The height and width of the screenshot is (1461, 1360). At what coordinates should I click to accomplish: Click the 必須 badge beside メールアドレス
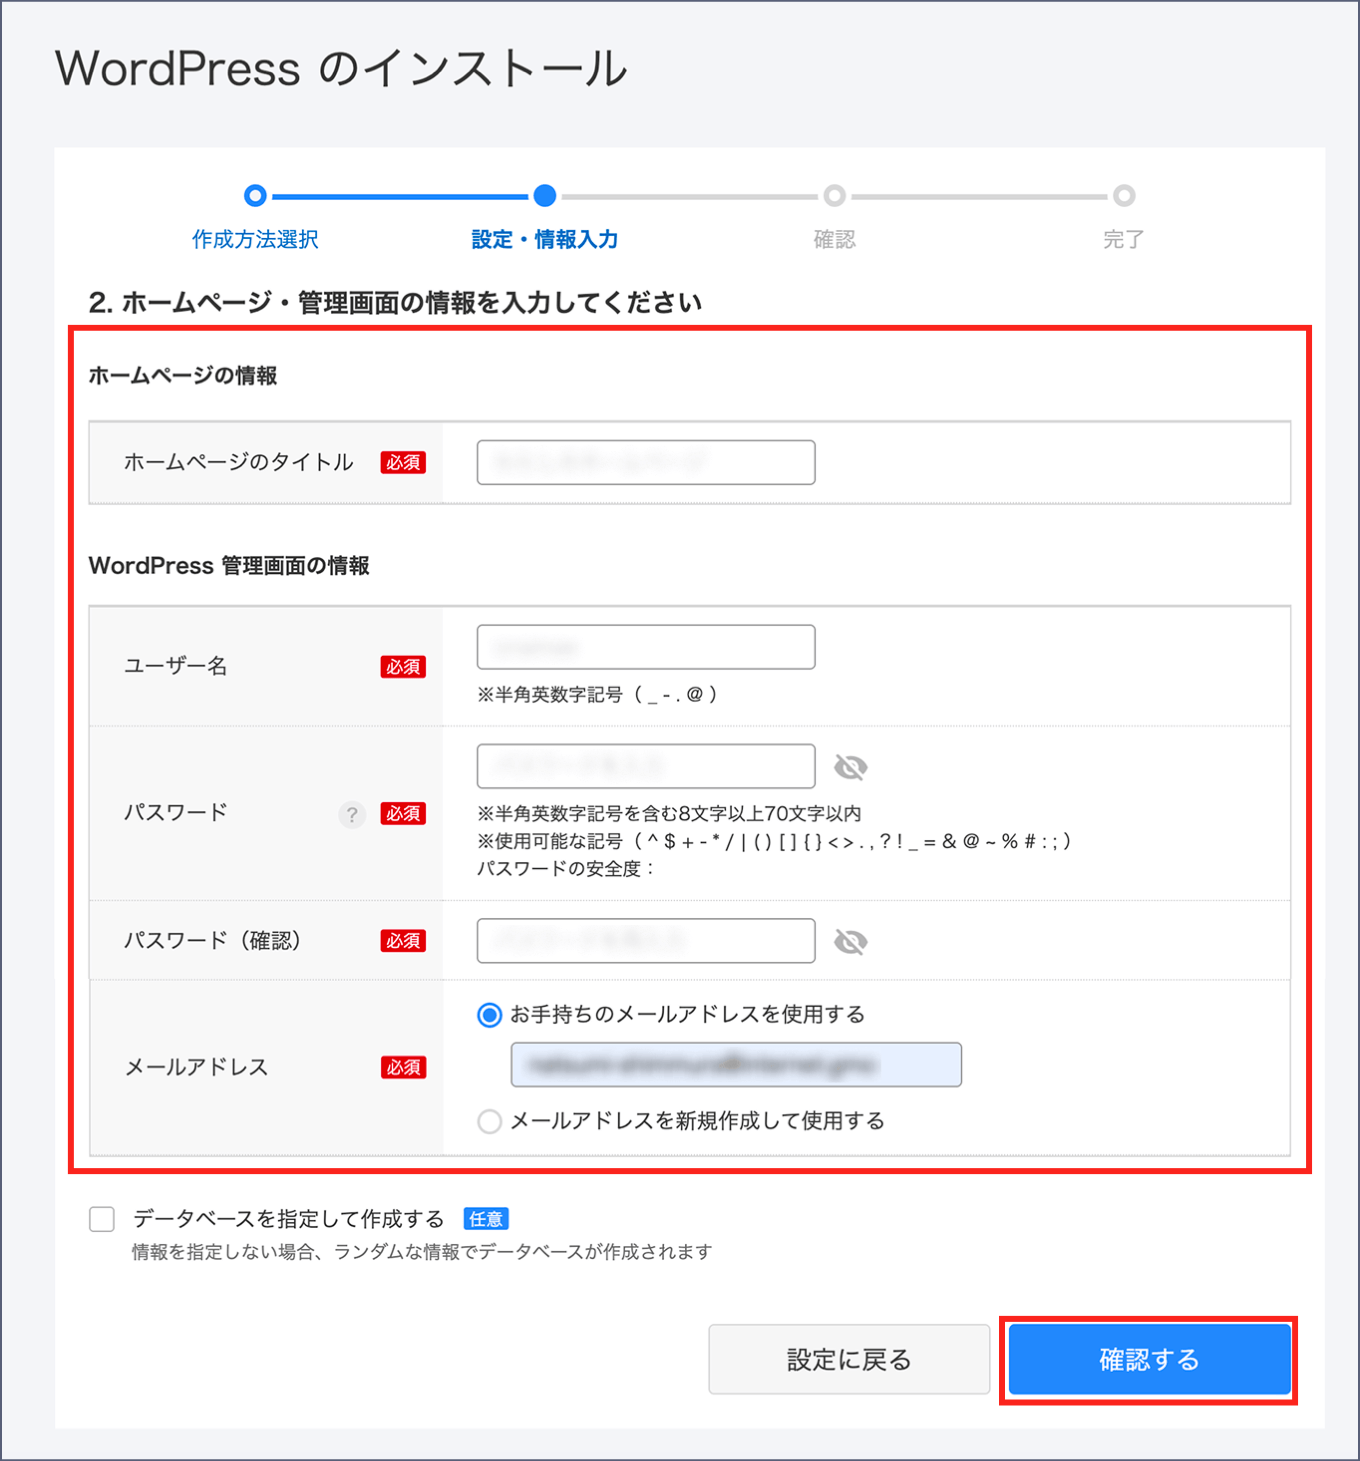coord(403,1067)
